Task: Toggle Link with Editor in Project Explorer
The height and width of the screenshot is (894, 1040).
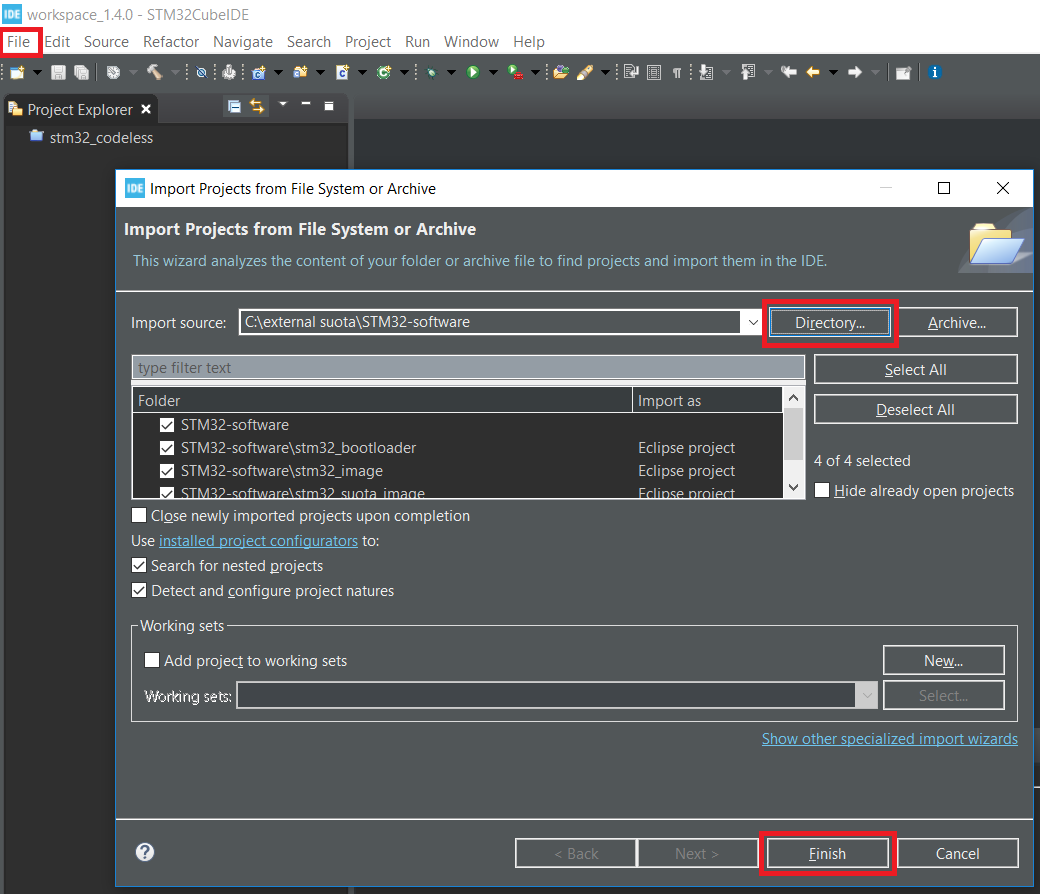Action: pyautogui.click(x=257, y=106)
